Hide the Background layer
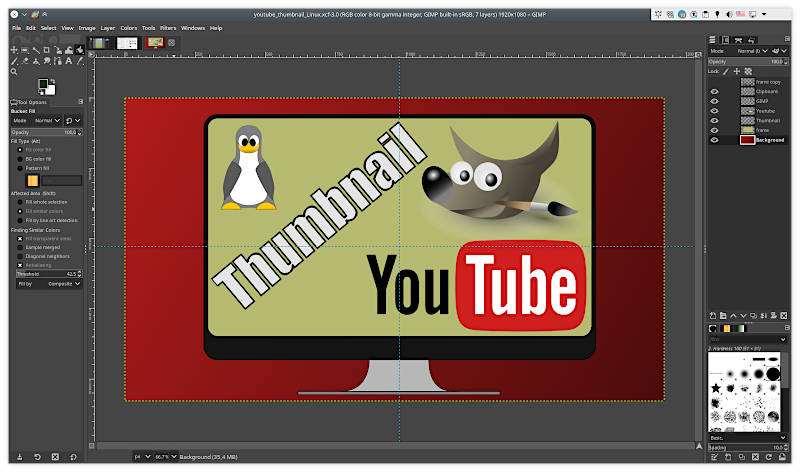Screen dimensions: 800x472 point(714,140)
